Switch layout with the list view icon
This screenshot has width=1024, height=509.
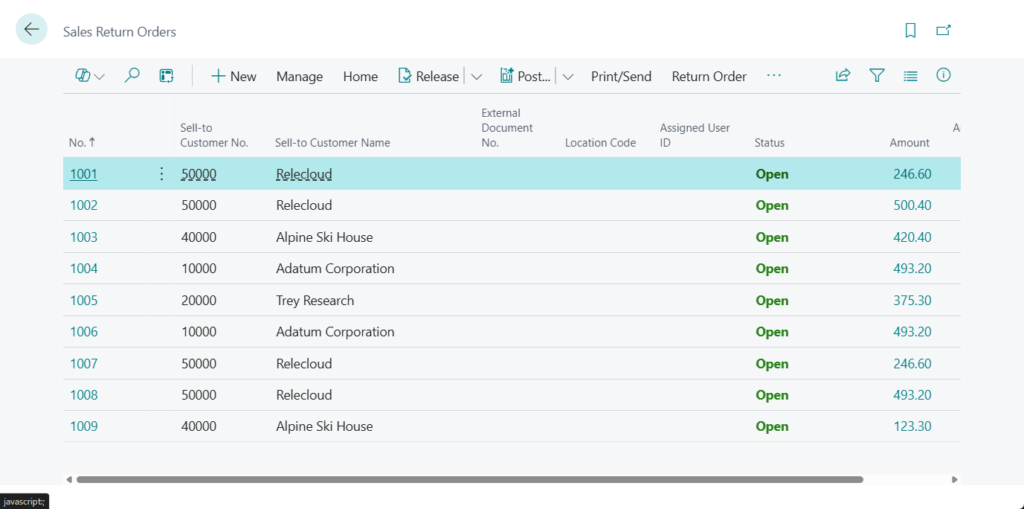[x=910, y=76]
